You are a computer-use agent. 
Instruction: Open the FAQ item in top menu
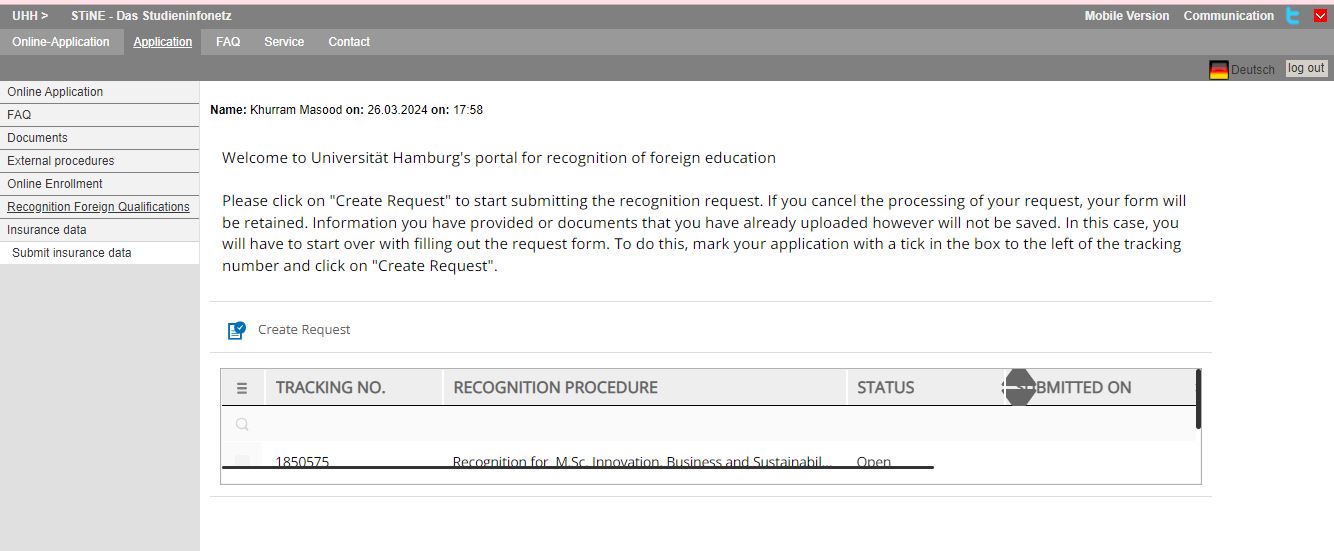tap(228, 42)
